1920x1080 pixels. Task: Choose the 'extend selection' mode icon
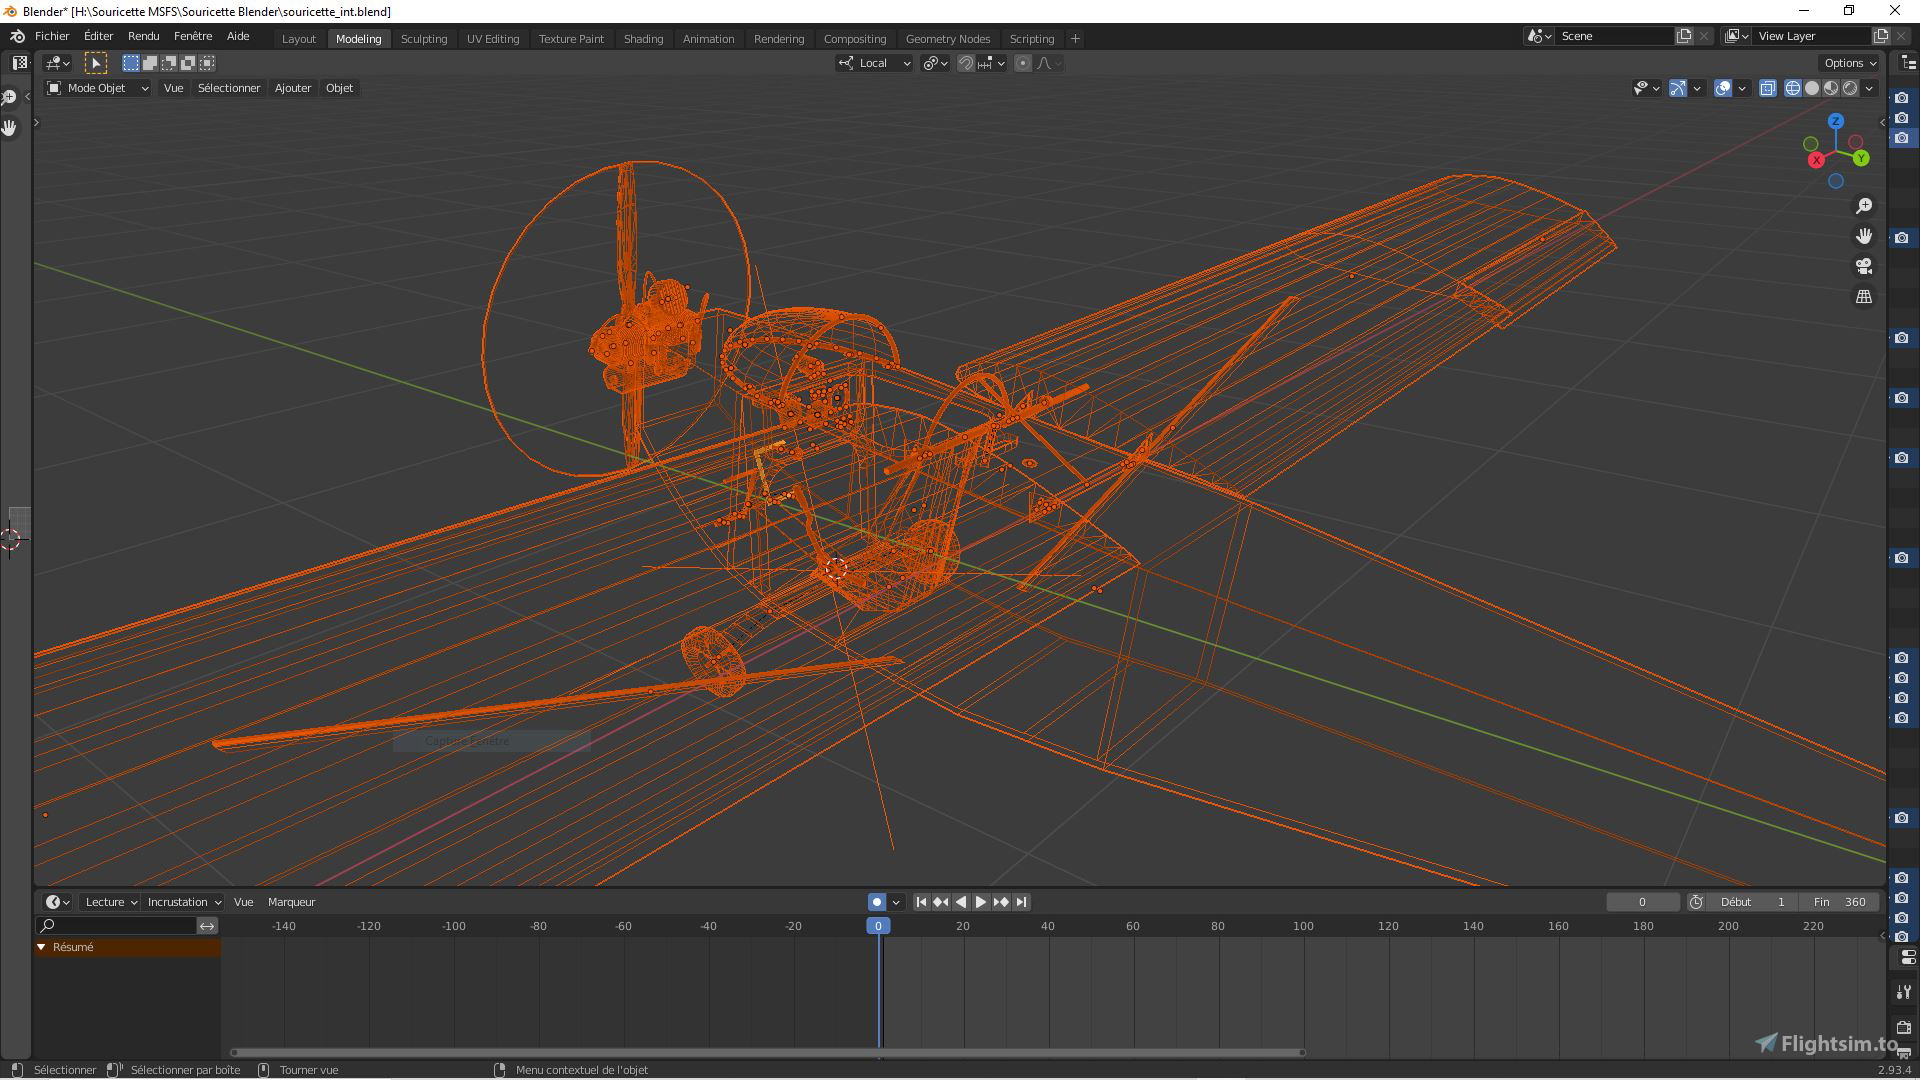(x=150, y=63)
